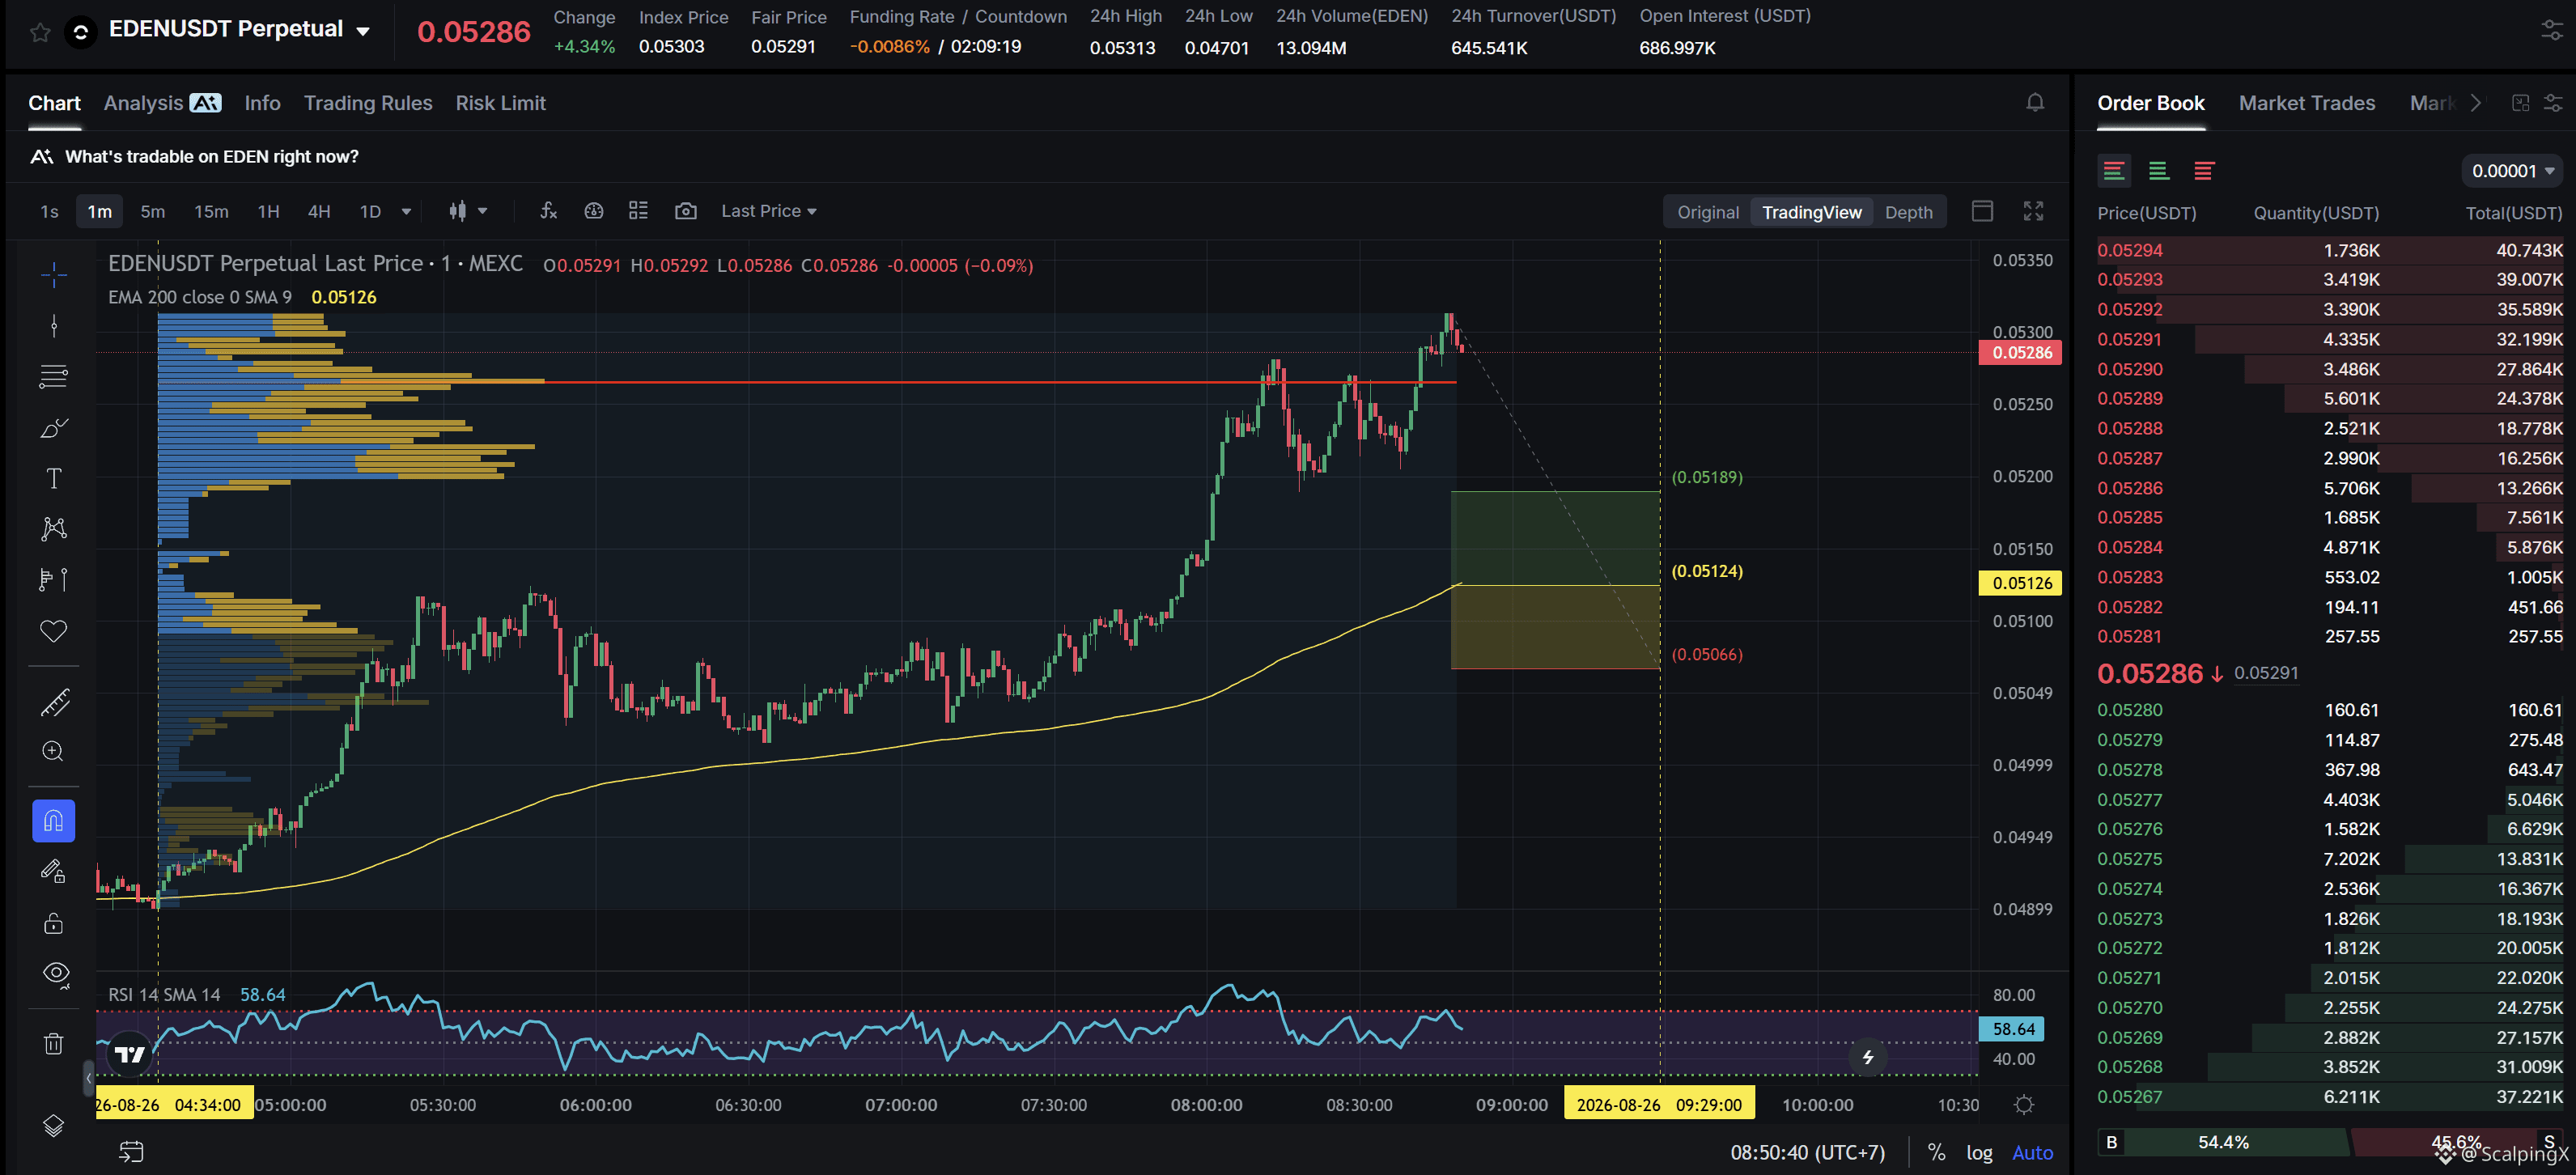Expand the EDENUSDT Perpetual pair dropdown
This screenshot has width=2576, height=1175.
(x=364, y=32)
